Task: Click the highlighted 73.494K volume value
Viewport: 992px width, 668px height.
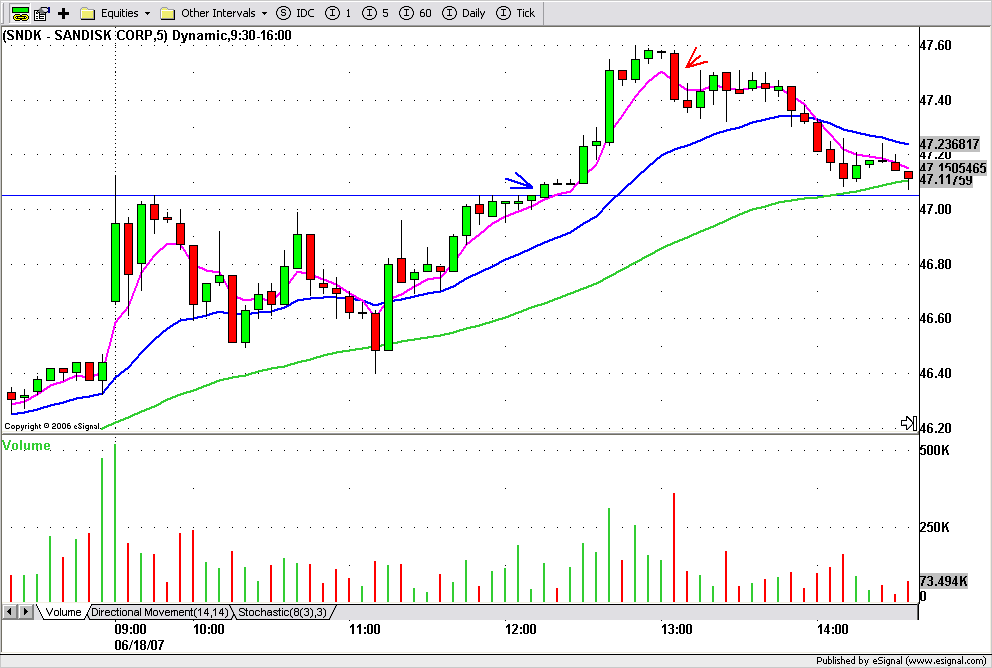Action: click(943, 581)
